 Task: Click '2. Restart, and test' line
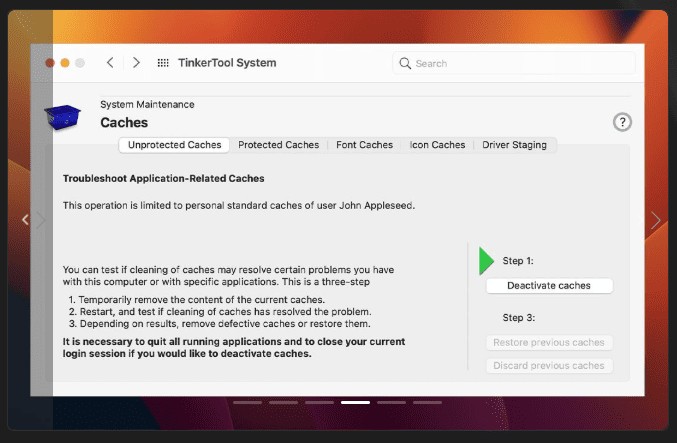[220, 312]
